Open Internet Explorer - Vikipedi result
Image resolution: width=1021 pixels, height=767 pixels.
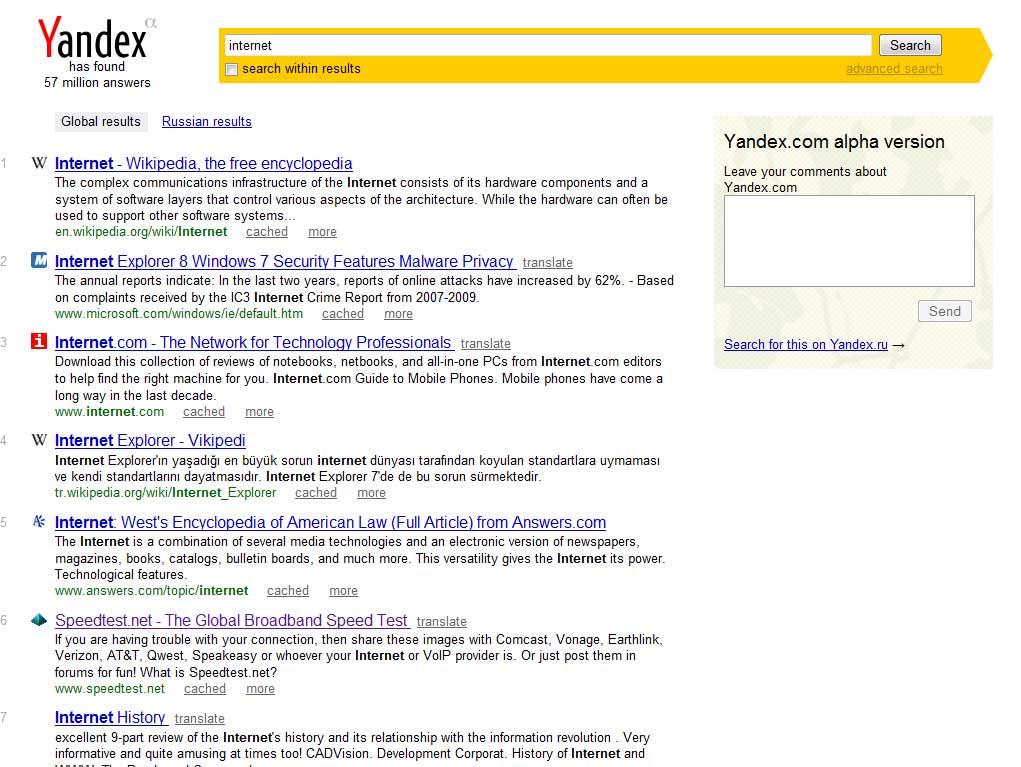point(150,441)
